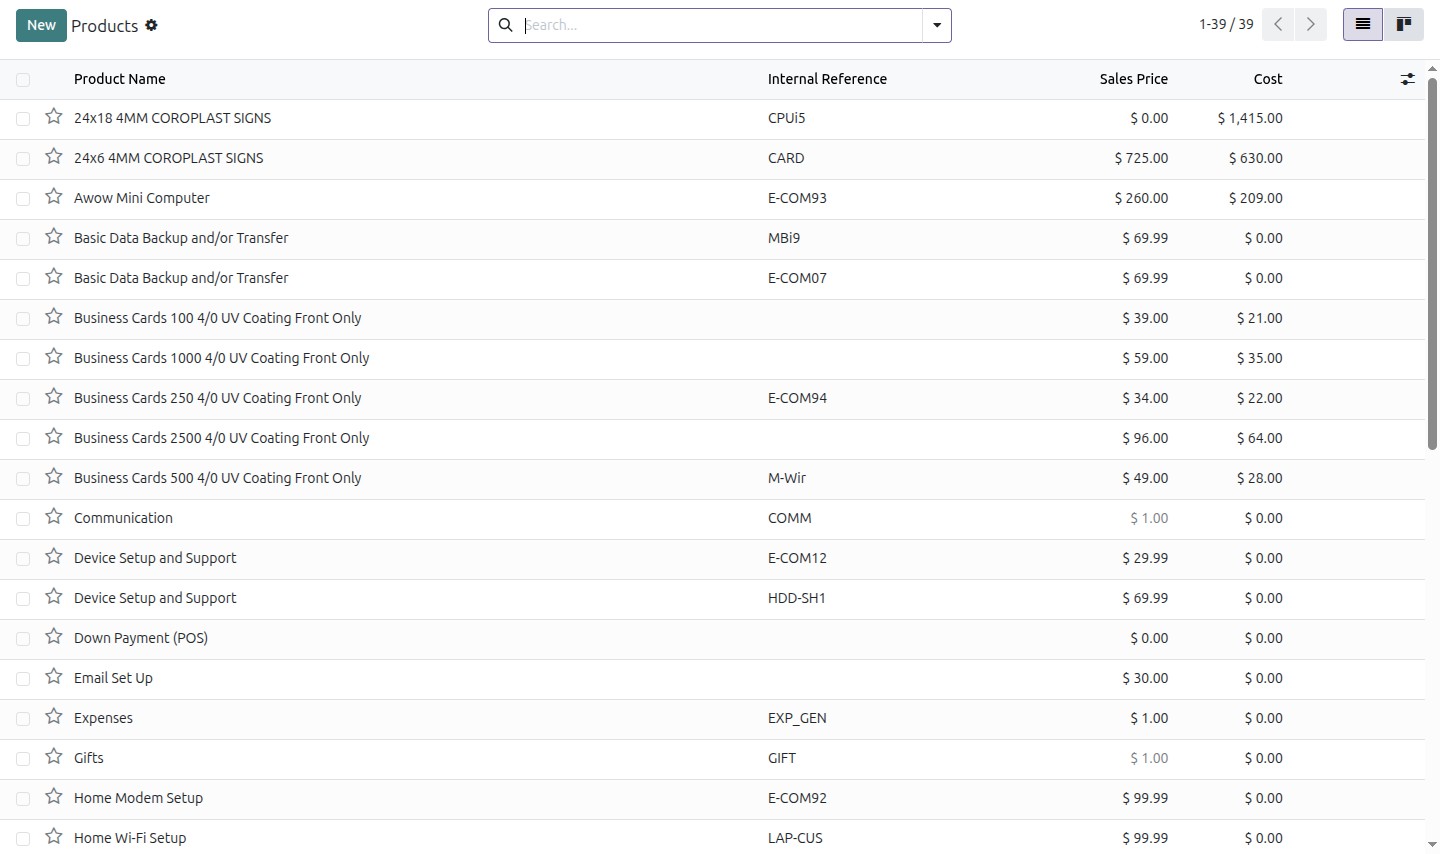
Task: Open optional columns adjust icon
Action: pyautogui.click(x=1408, y=79)
